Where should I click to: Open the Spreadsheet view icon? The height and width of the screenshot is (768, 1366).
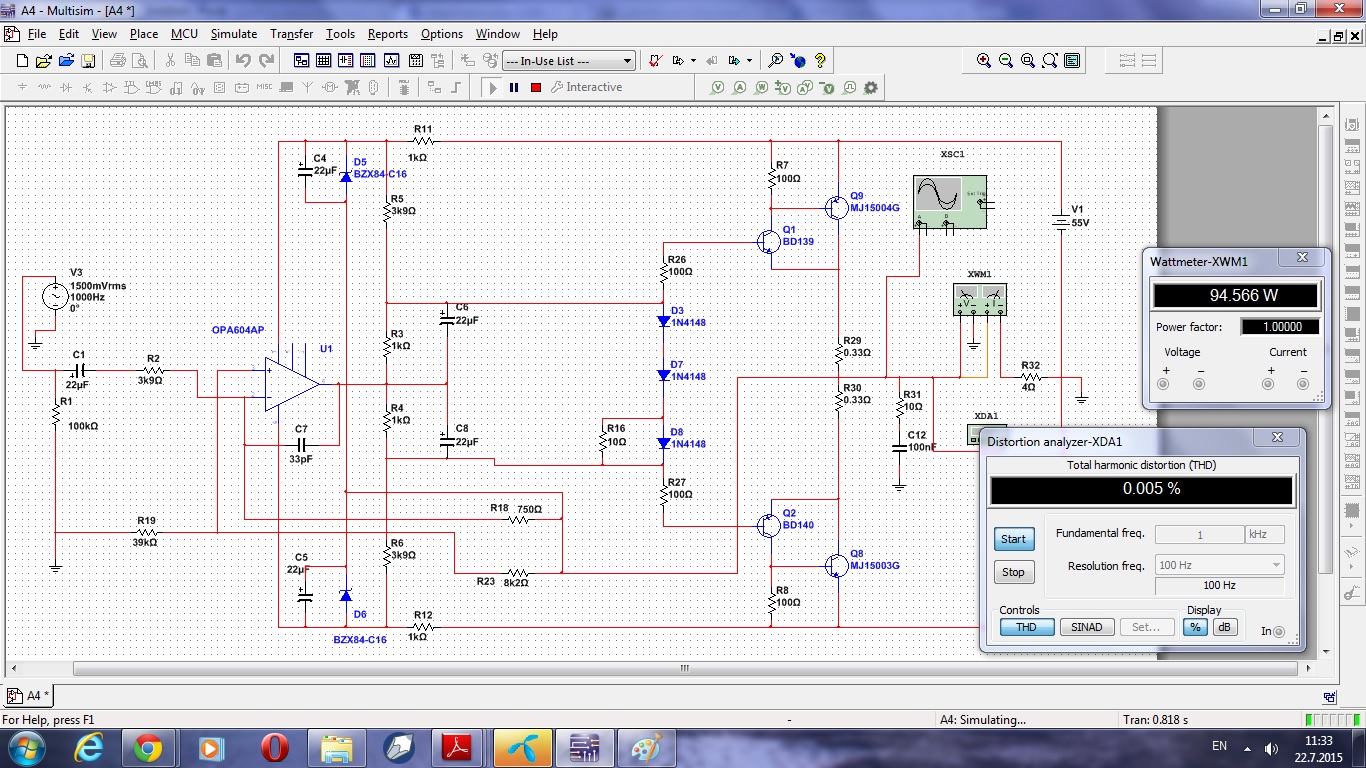click(323, 61)
